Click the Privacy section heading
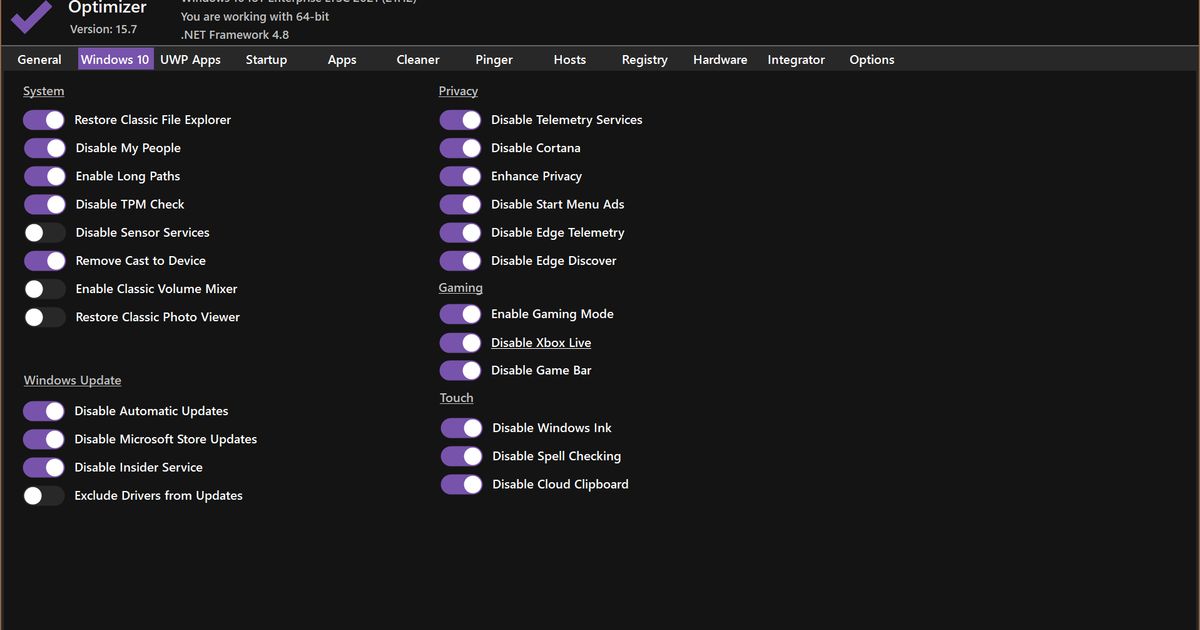1200x630 pixels. (458, 91)
